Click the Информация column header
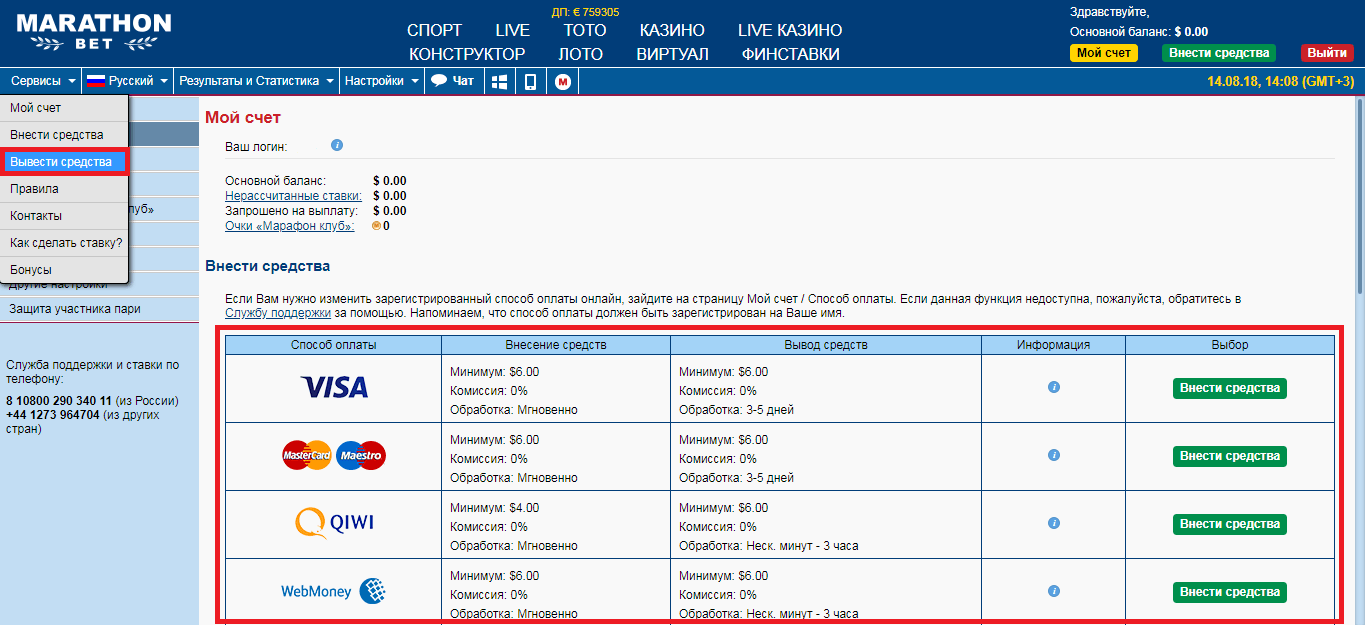The width and height of the screenshot is (1365, 625). tap(1053, 345)
